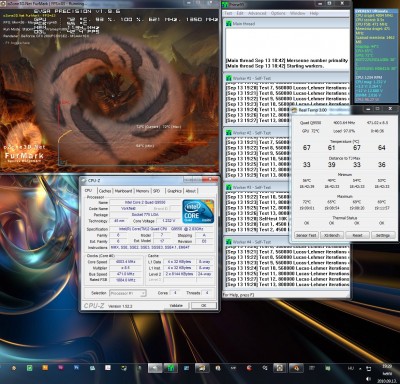Click the XS Bench button in Real Temp
The height and width of the screenshot is (384, 400).
332,235
